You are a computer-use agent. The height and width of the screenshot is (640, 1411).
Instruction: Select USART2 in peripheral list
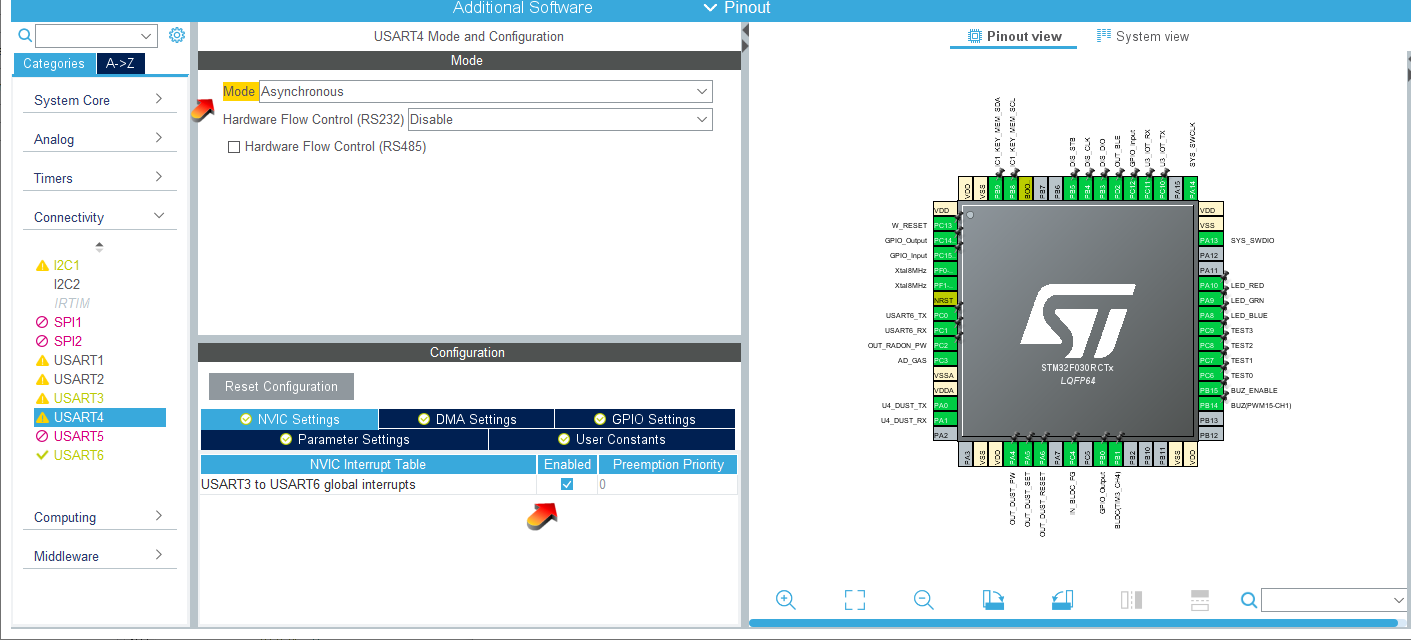click(x=78, y=379)
